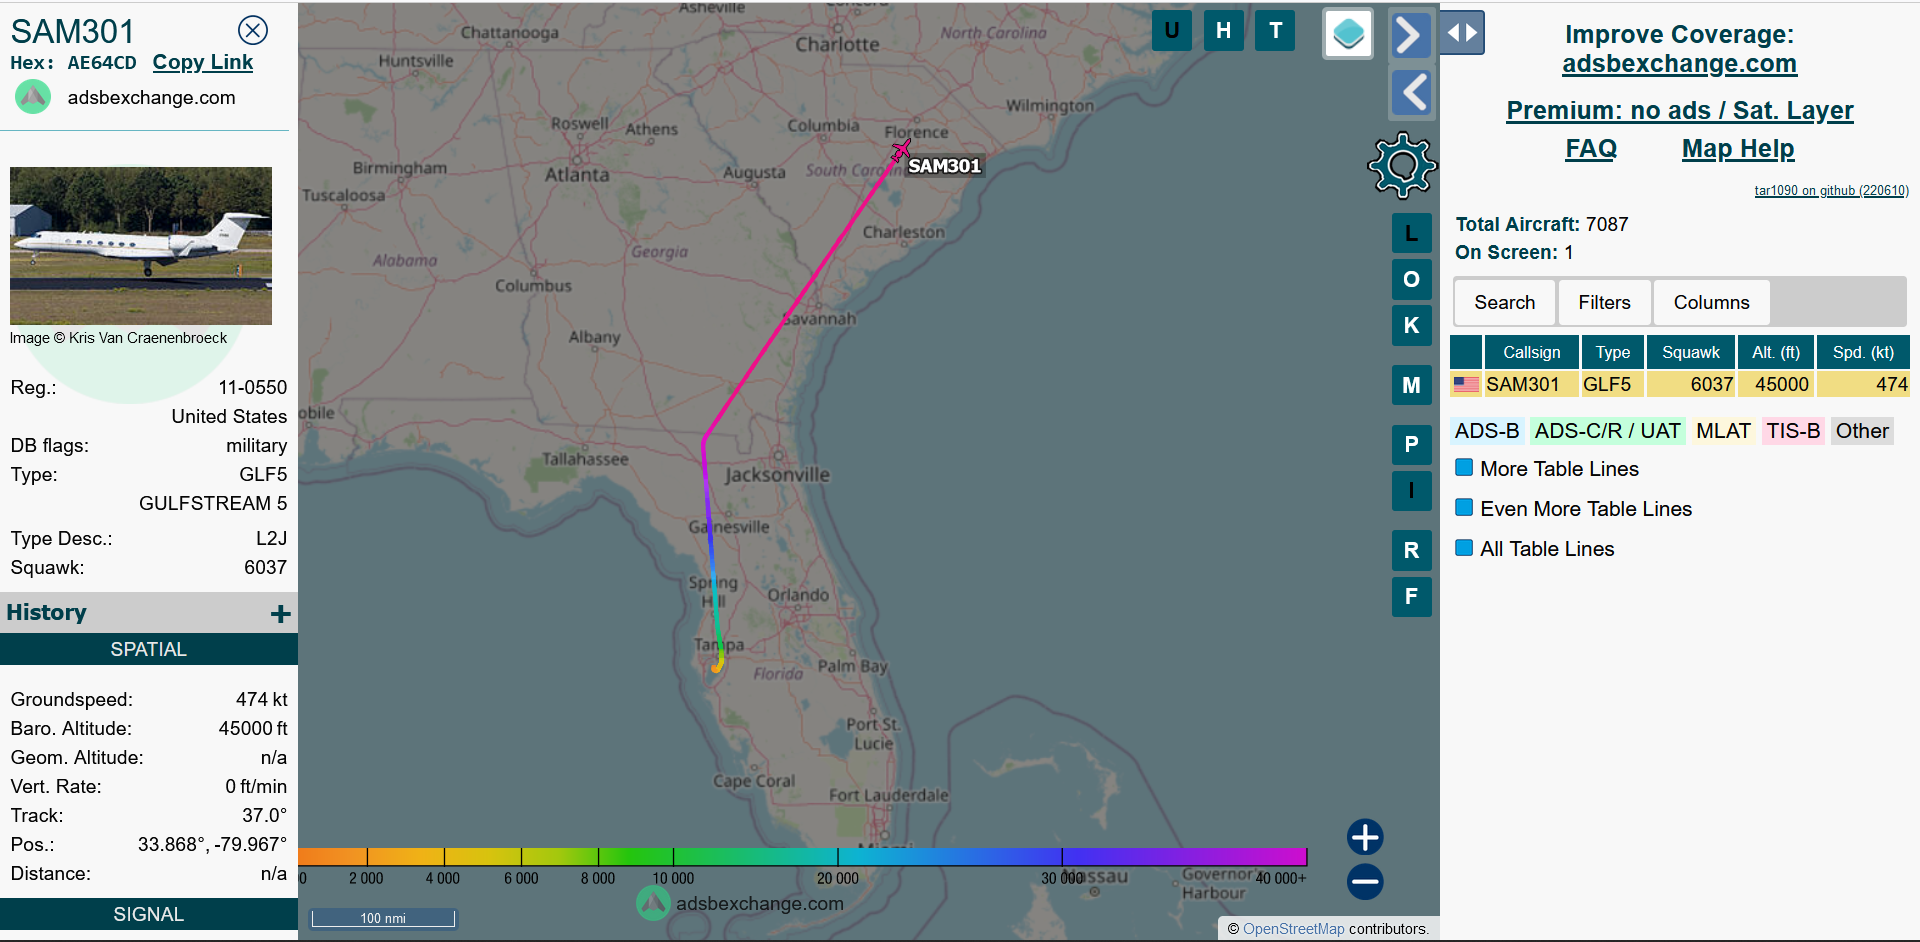Zoom in the map with plus button
The image size is (1920, 942).
1365,837
